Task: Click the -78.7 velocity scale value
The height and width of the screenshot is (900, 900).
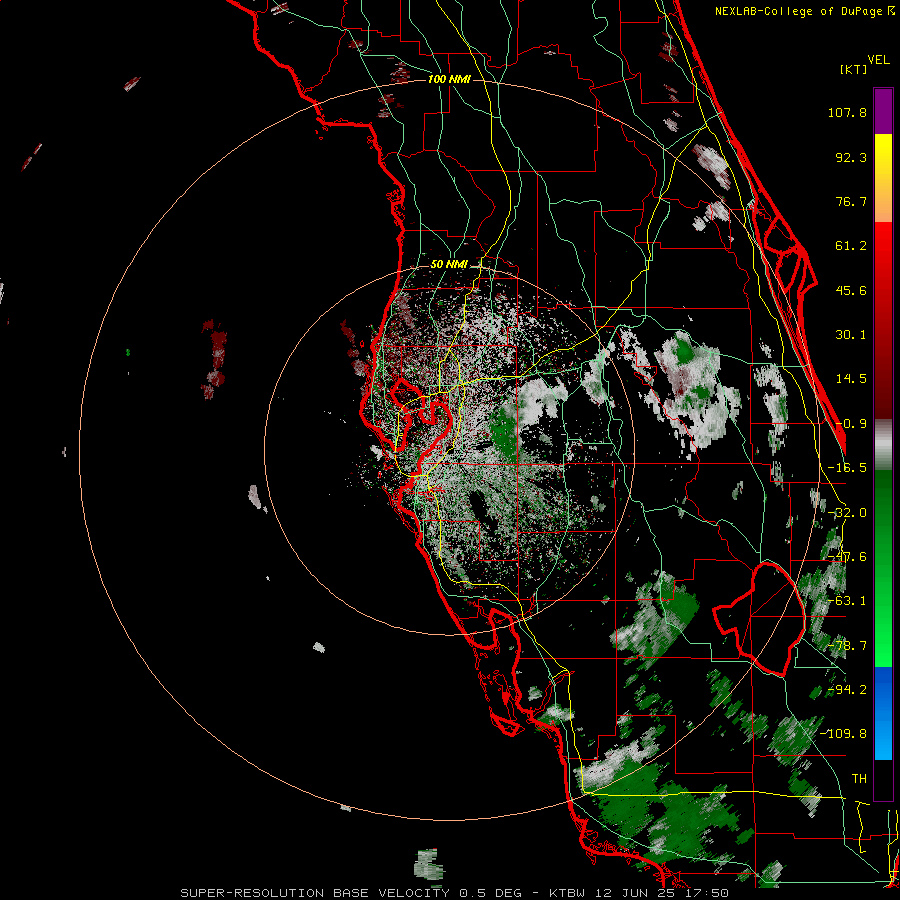Action: 847,646
